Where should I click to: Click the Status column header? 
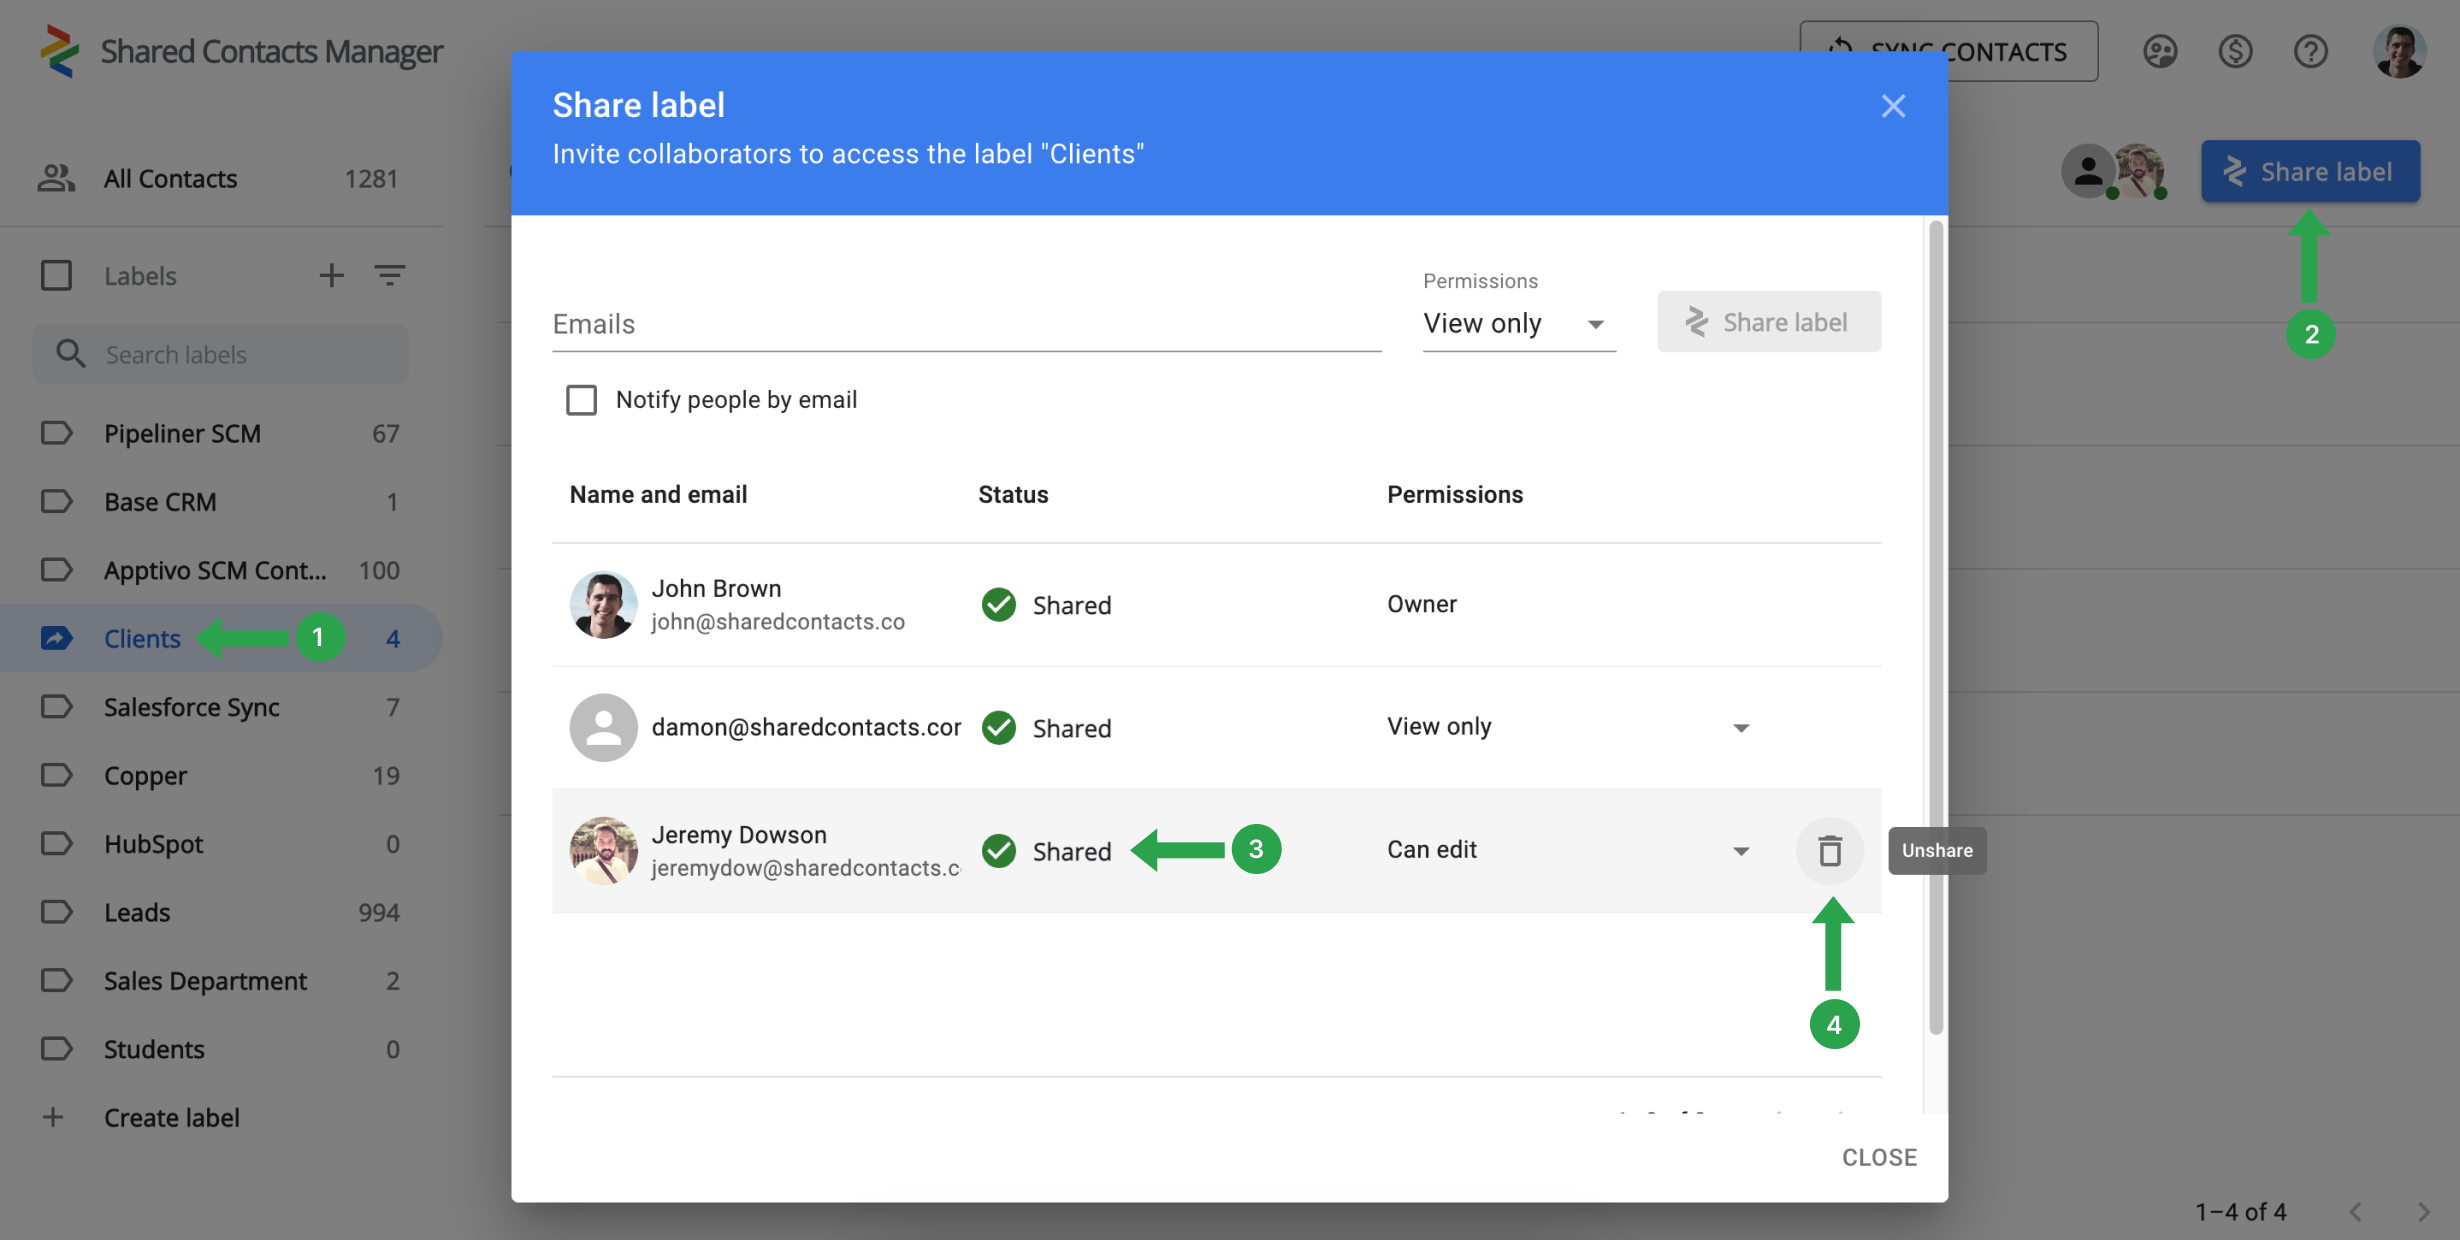[1013, 494]
